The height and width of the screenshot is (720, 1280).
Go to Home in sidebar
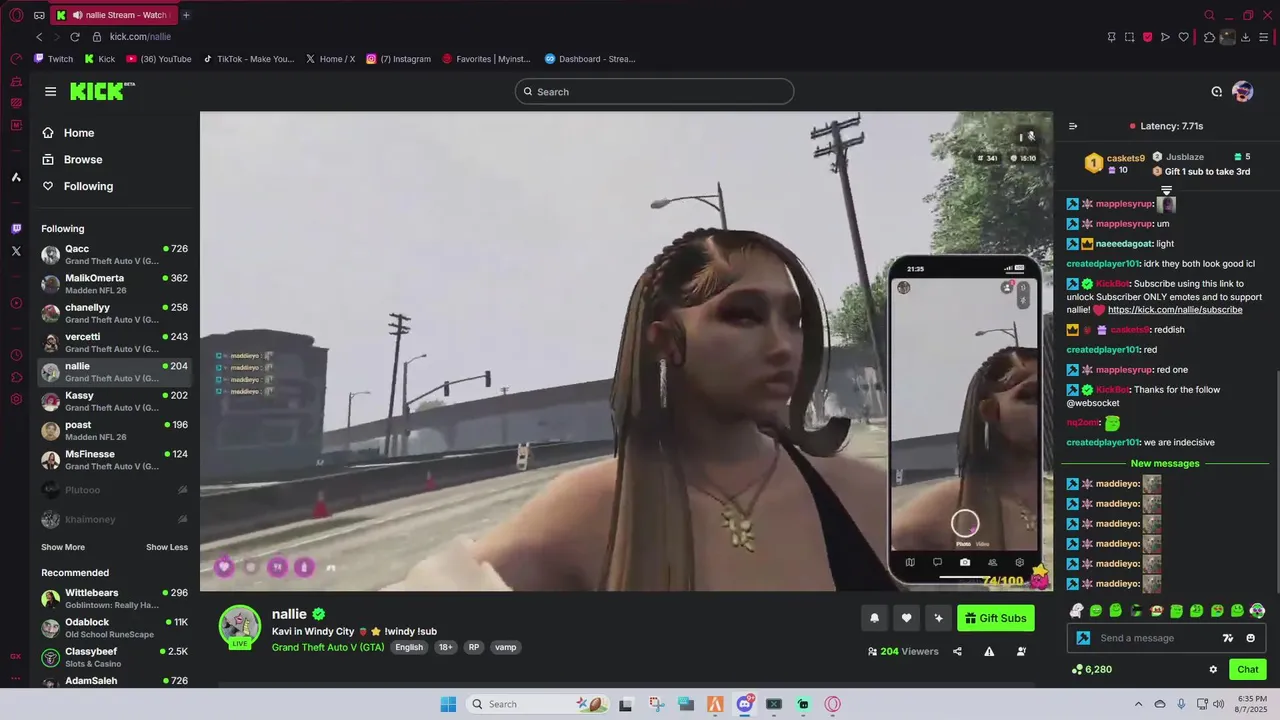coord(68,133)
